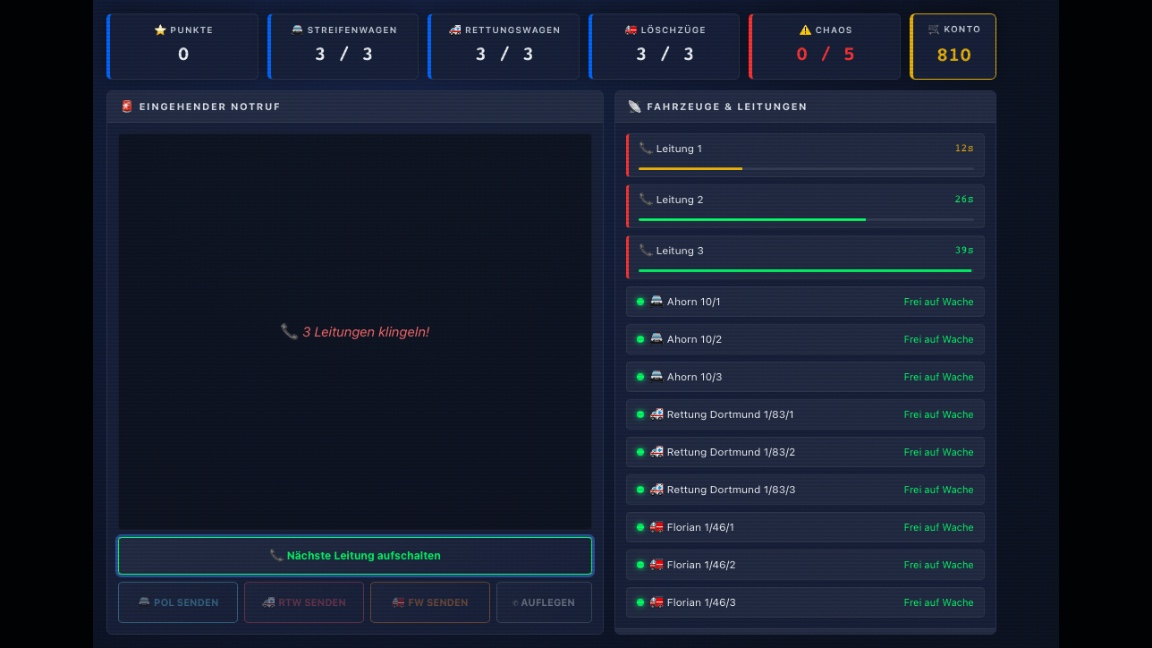Select the Ahorn 10/2 vehicle row
This screenshot has width=1152, height=648.
[x=805, y=339]
